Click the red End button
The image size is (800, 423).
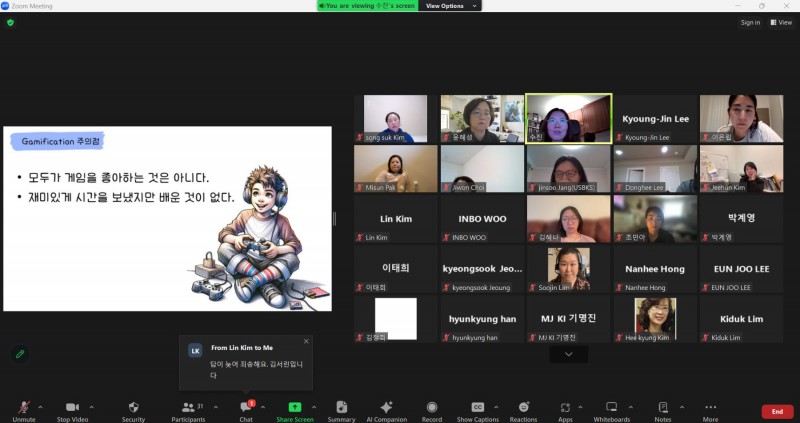(x=777, y=411)
